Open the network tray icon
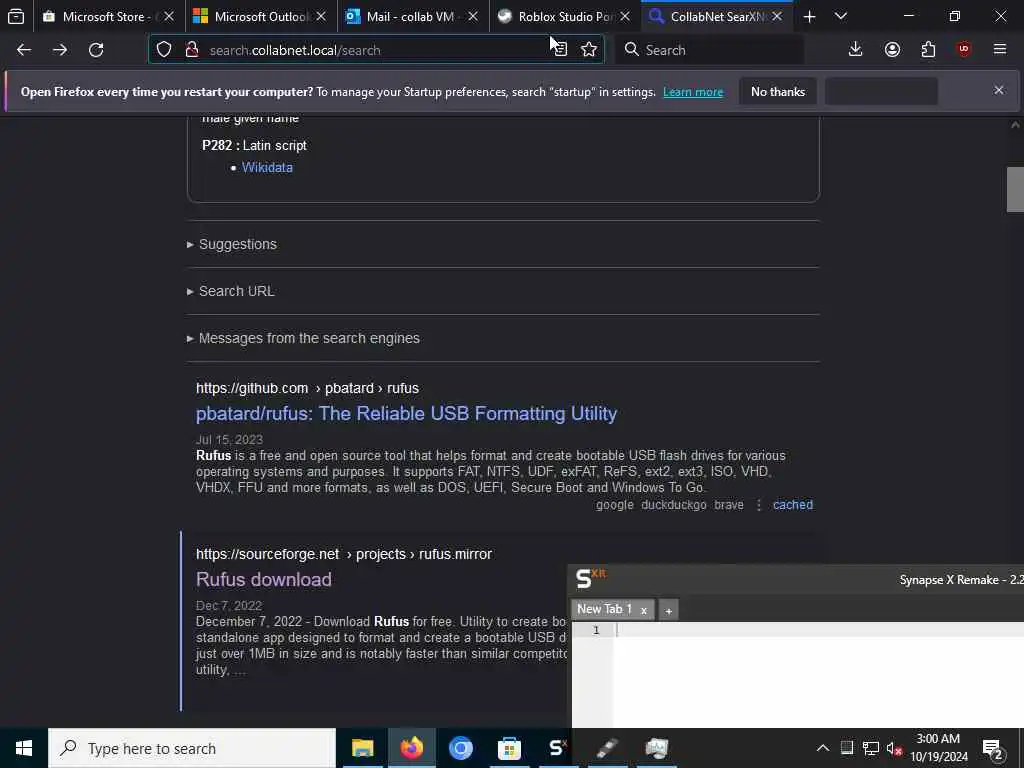The width and height of the screenshot is (1024, 768). point(871,748)
